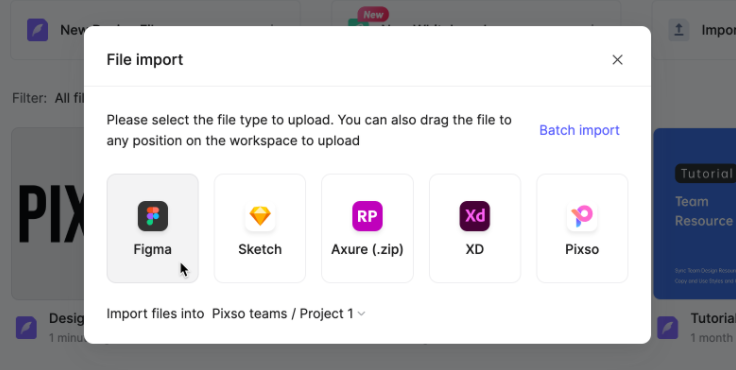Click the Filter: All files label
The image size is (736, 370).
(x=48, y=98)
